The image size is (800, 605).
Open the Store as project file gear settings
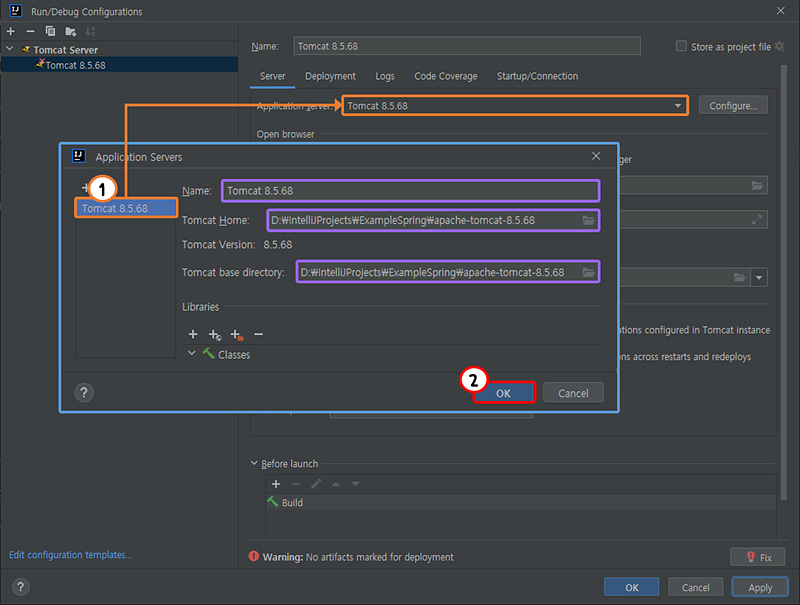[x=780, y=46]
